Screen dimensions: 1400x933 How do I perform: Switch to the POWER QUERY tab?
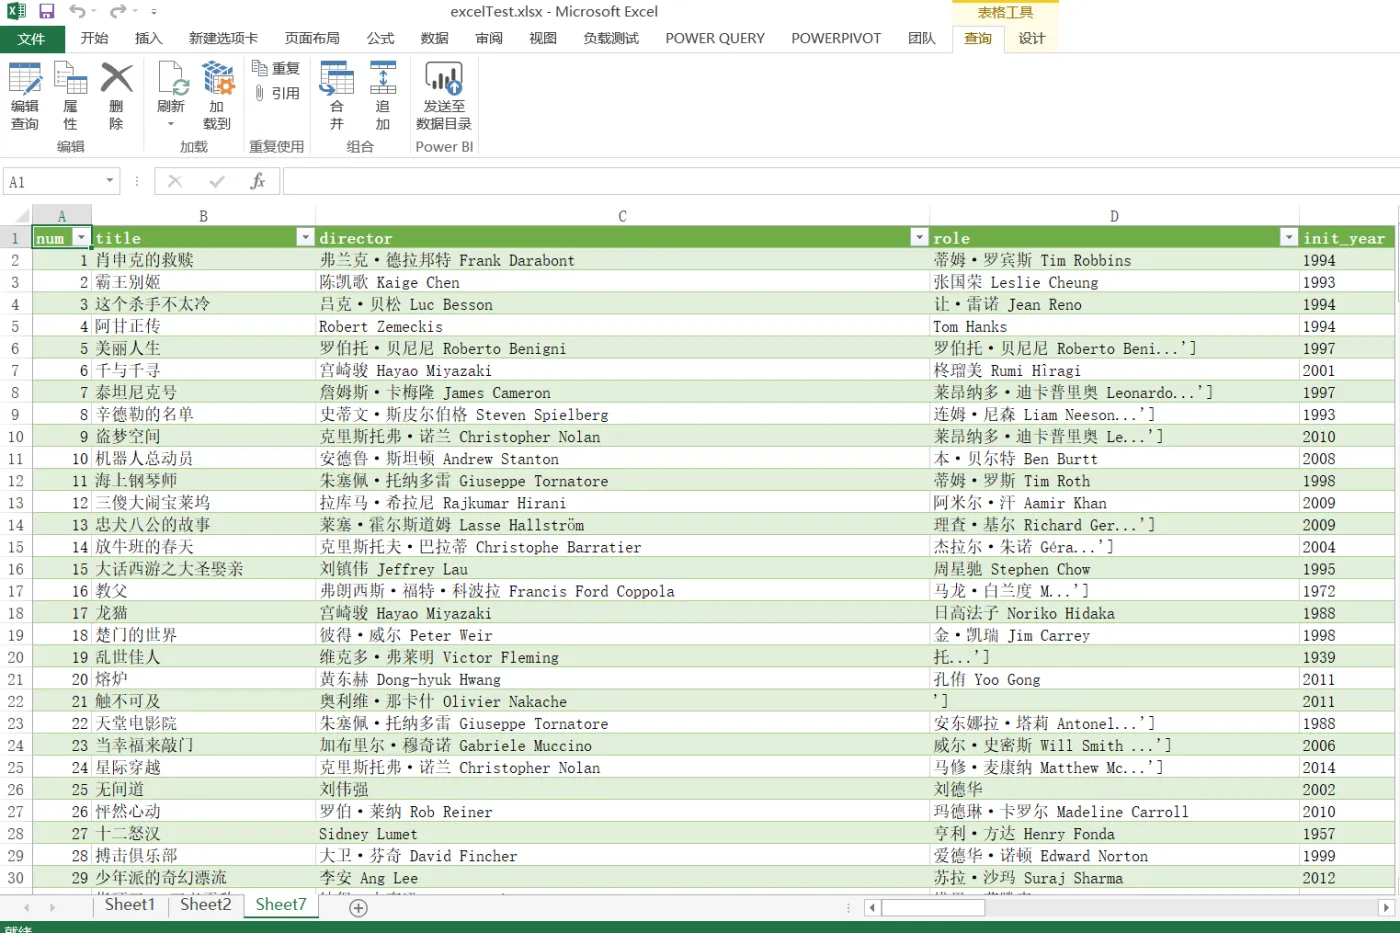pyautogui.click(x=715, y=38)
